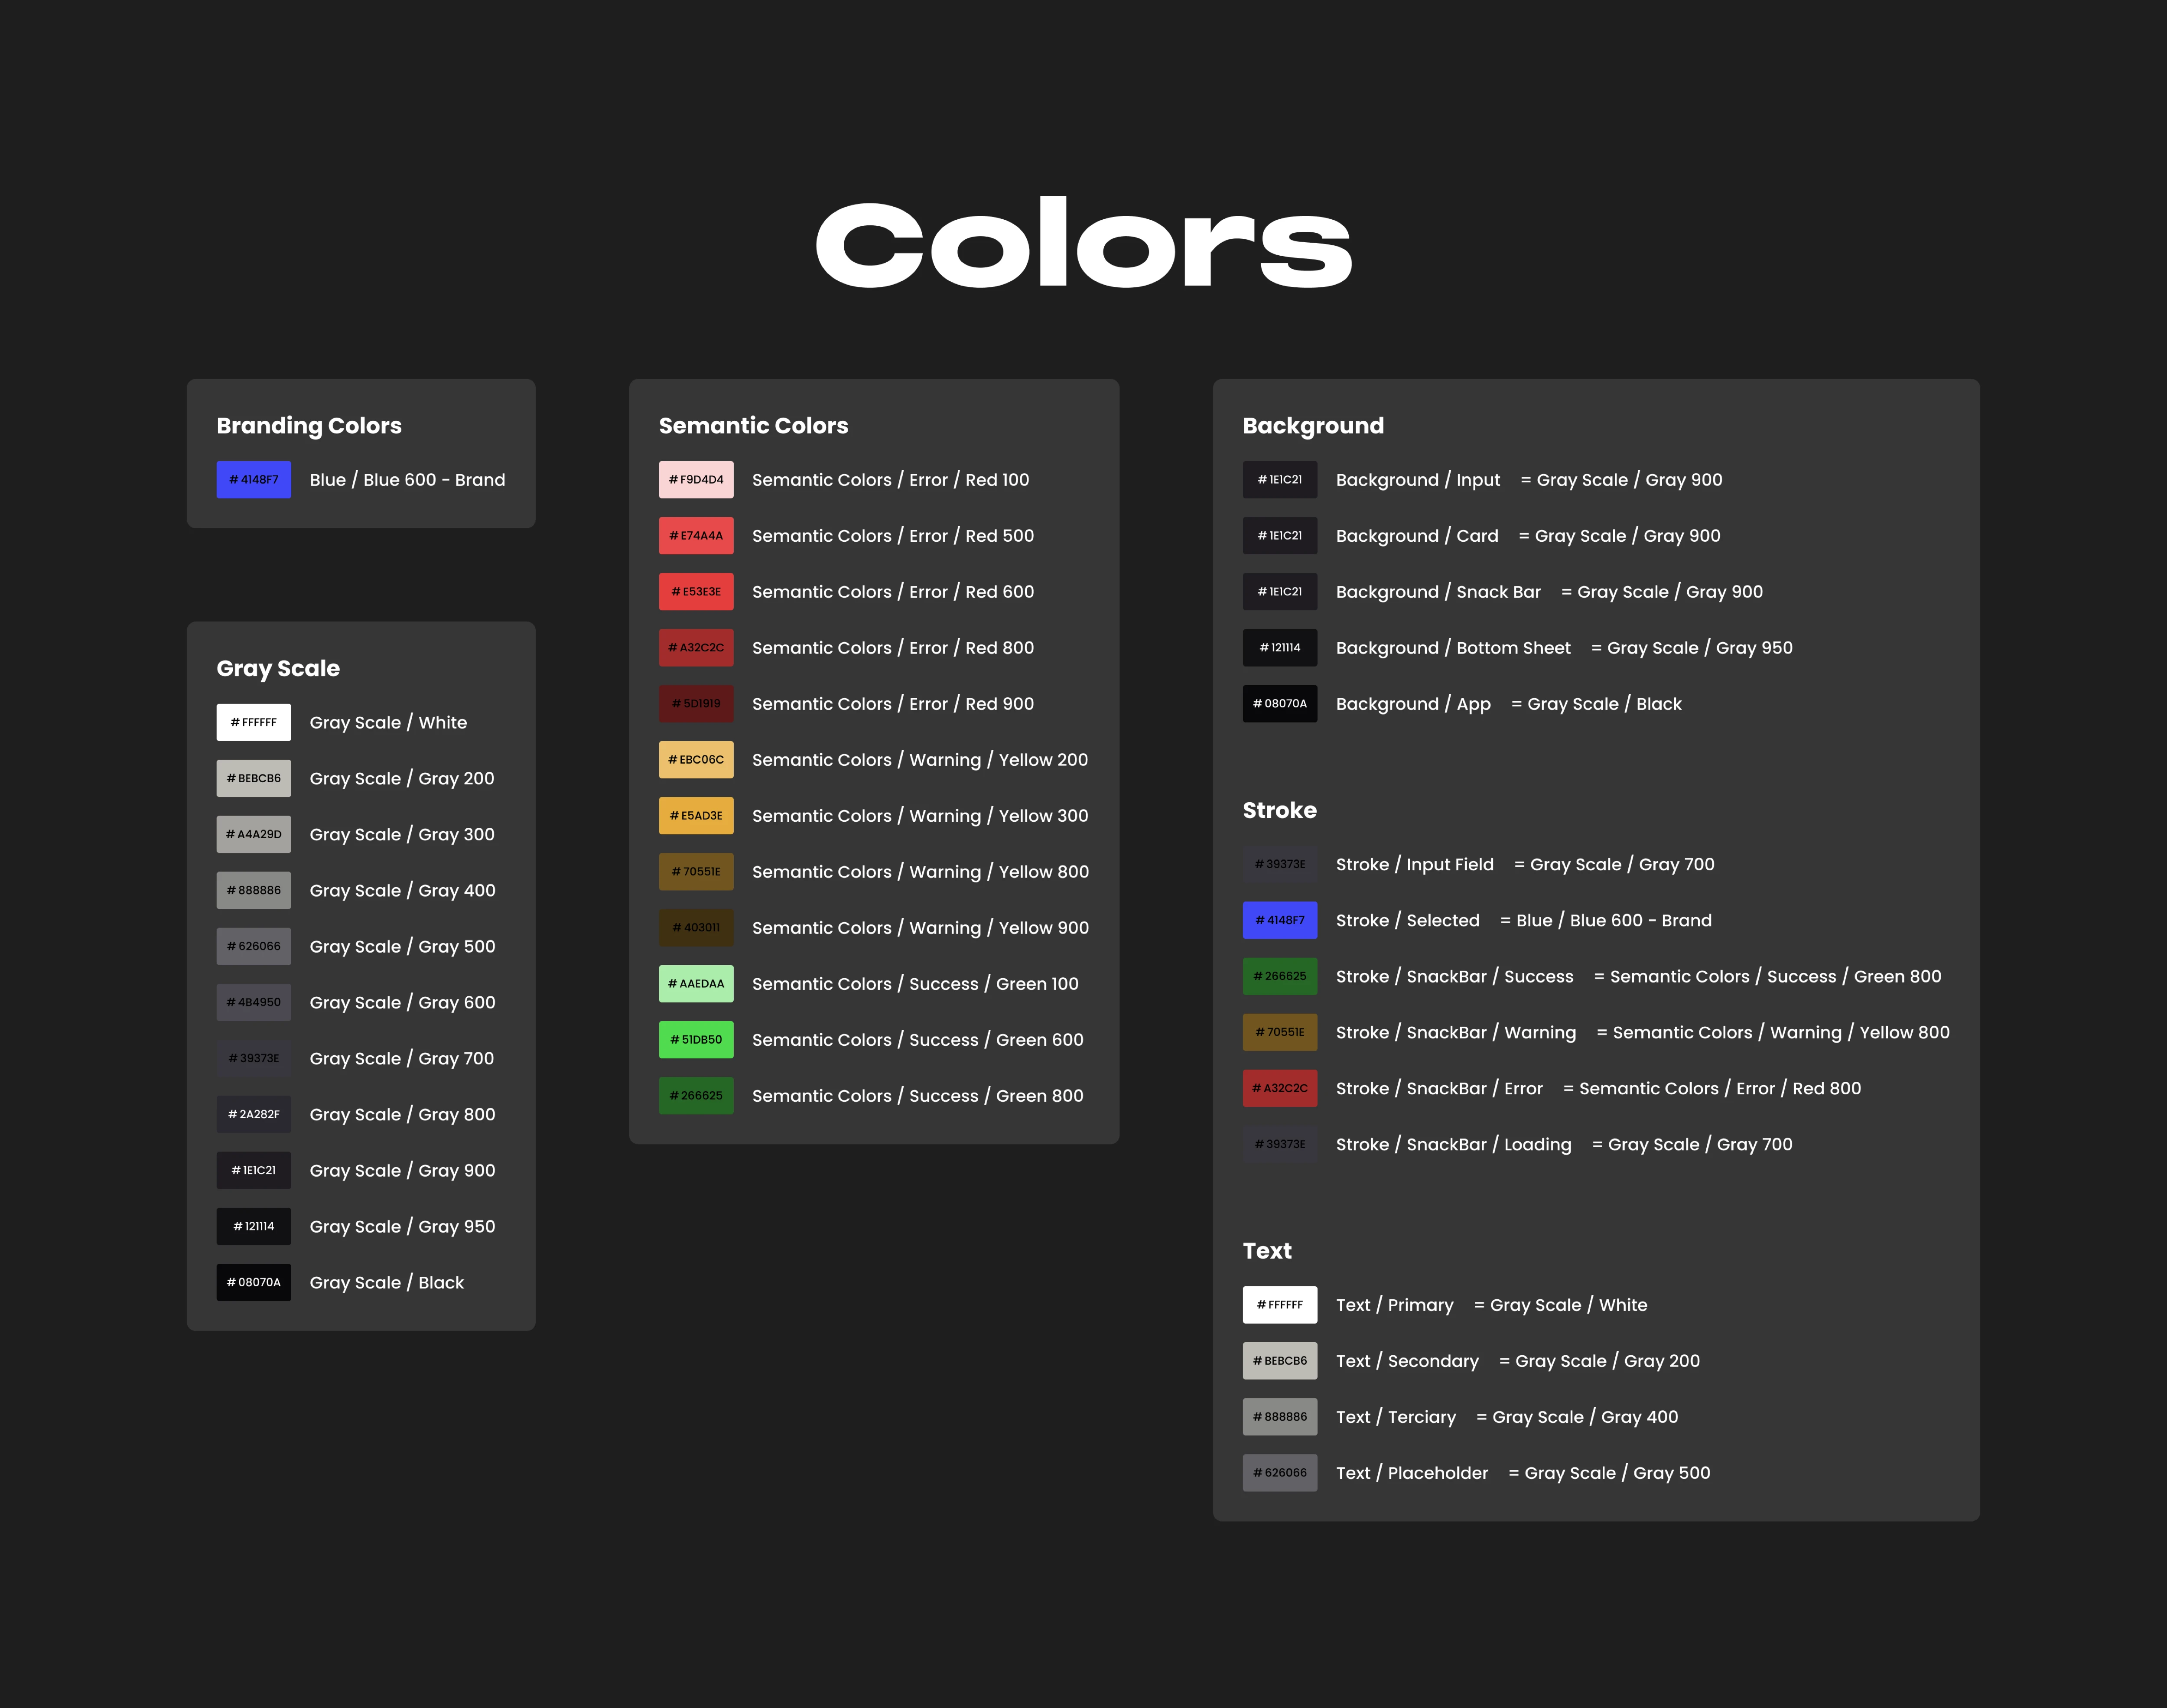2167x1708 pixels.
Task: Click 'Semantic Colors / Error / Red 500' label
Action: point(893,536)
